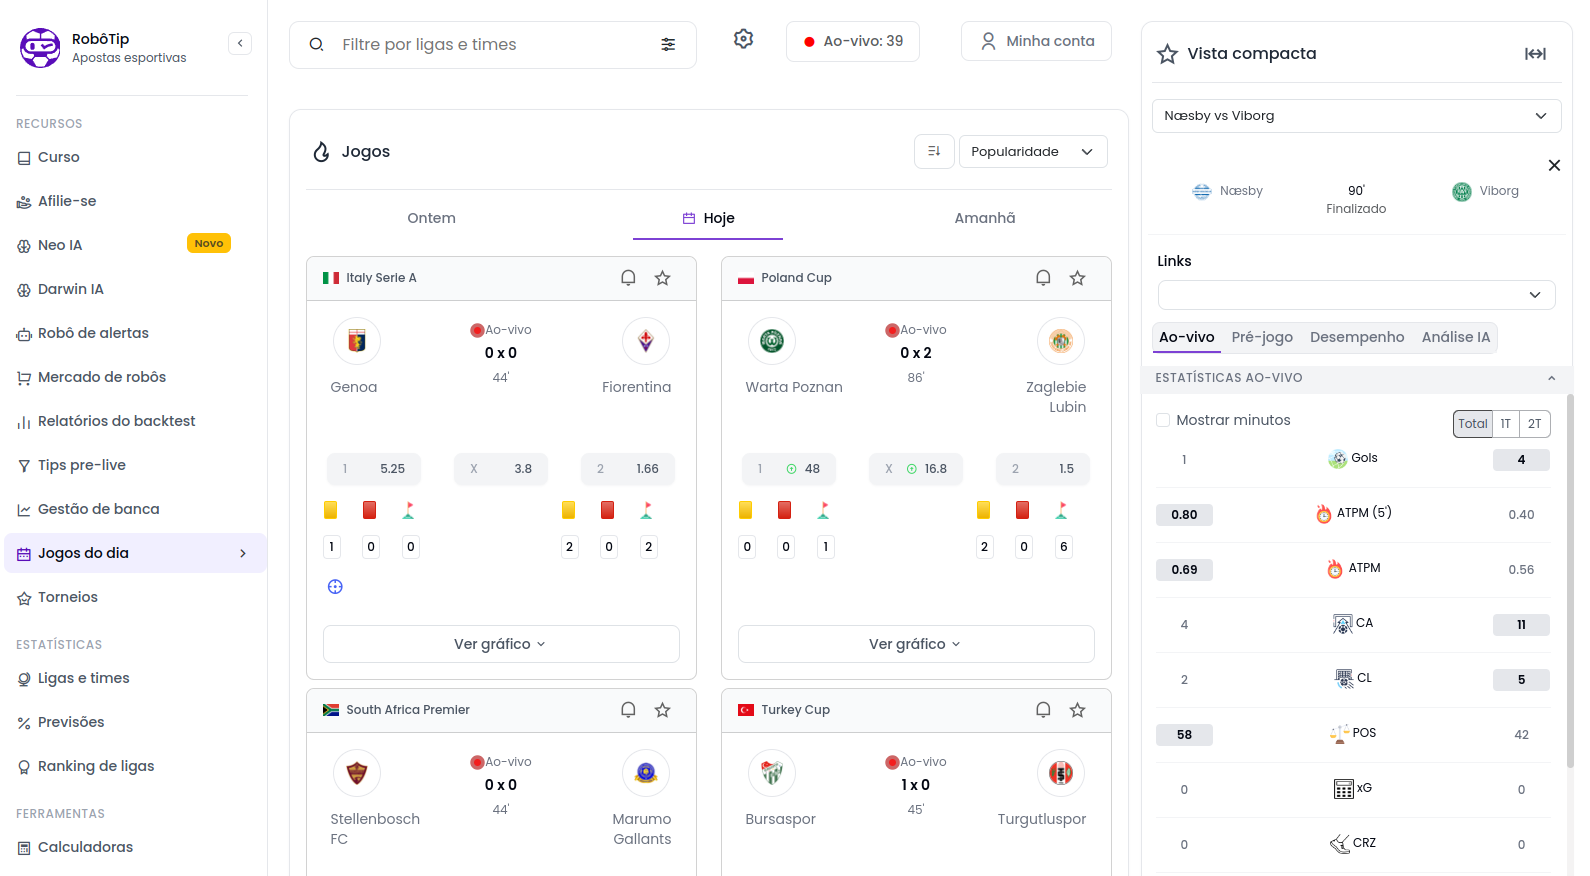This screenshot has width=1590, height=876.
Task: Open the Popularidade sort dropdown
Action: pyautogui.click(x=1032, y=152)
